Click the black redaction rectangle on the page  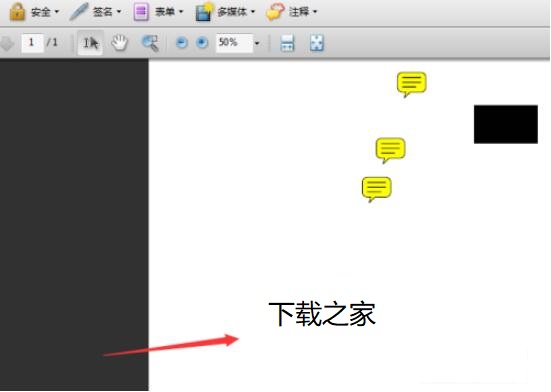tap(506, 124)
